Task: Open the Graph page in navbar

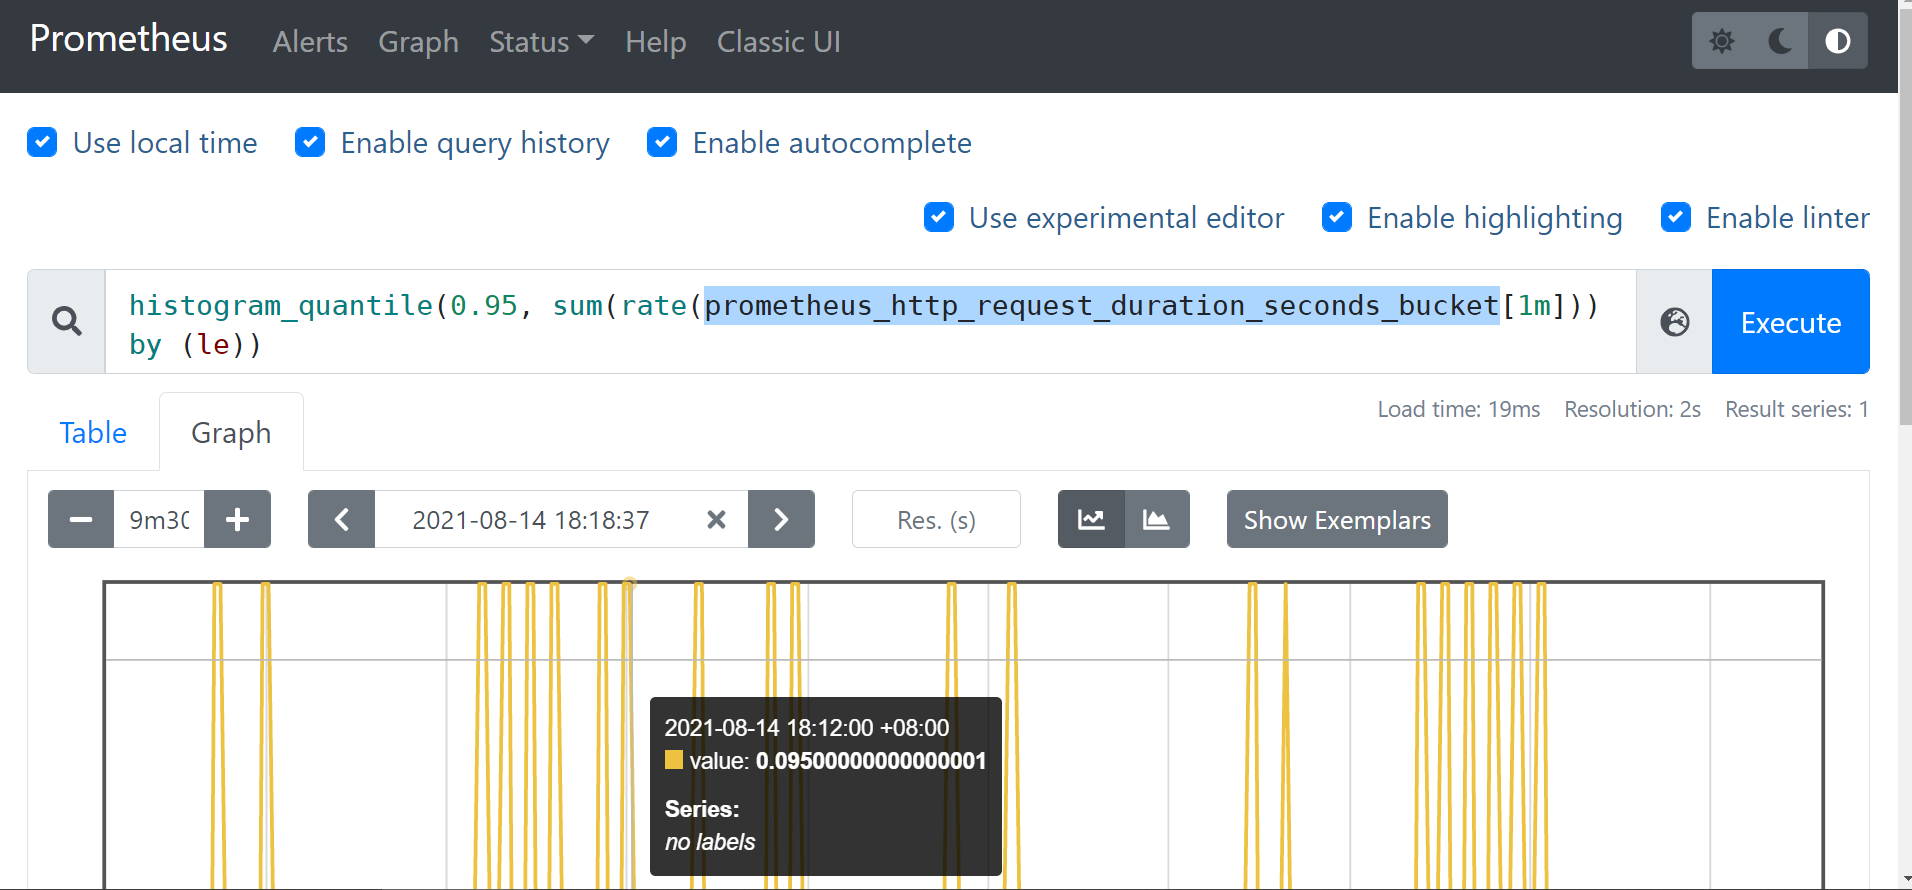Action: click(418, 42)
